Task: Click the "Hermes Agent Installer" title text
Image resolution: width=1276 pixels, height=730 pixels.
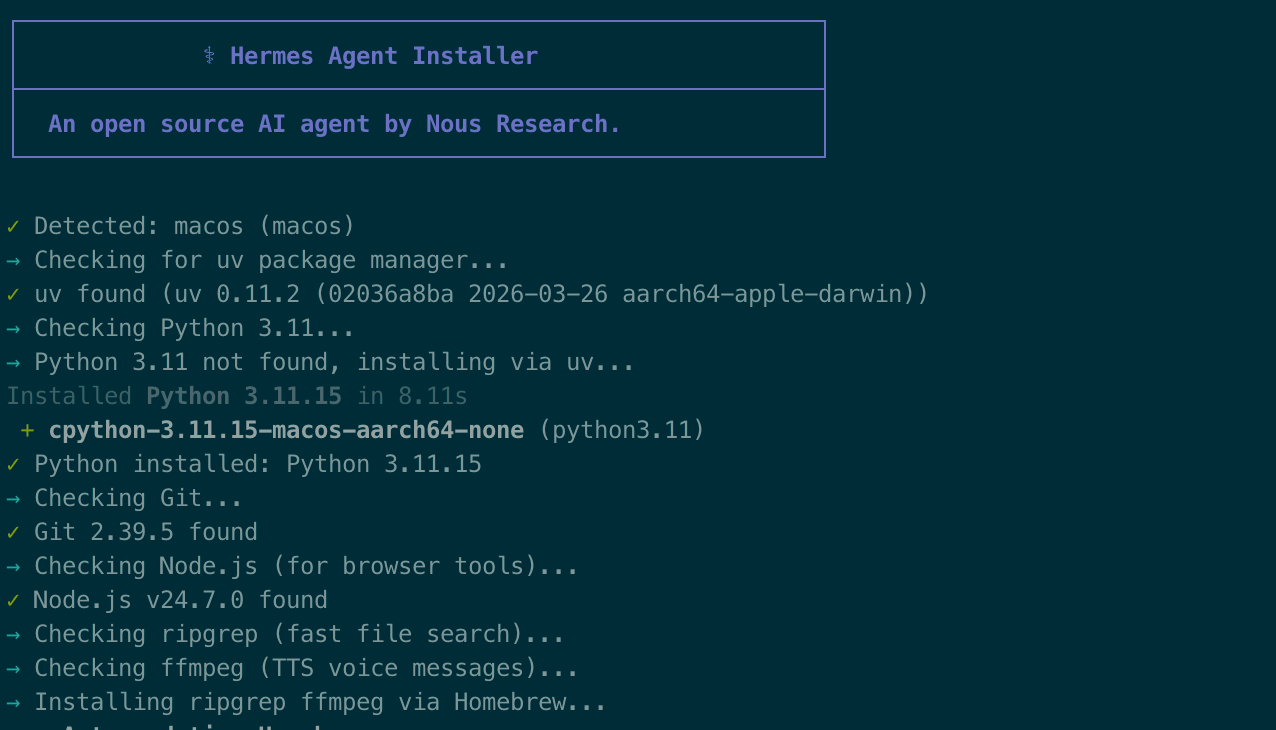Action: [383, 56]
